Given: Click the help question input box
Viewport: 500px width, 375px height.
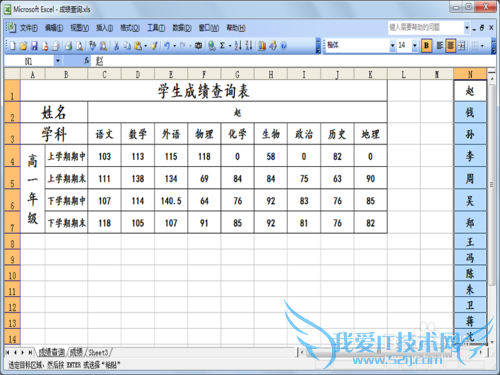Looking at the screenshot, I should pos(426,28).
